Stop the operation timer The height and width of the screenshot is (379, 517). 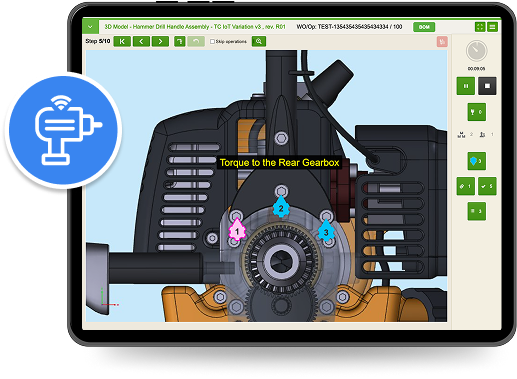pos(487,86)
